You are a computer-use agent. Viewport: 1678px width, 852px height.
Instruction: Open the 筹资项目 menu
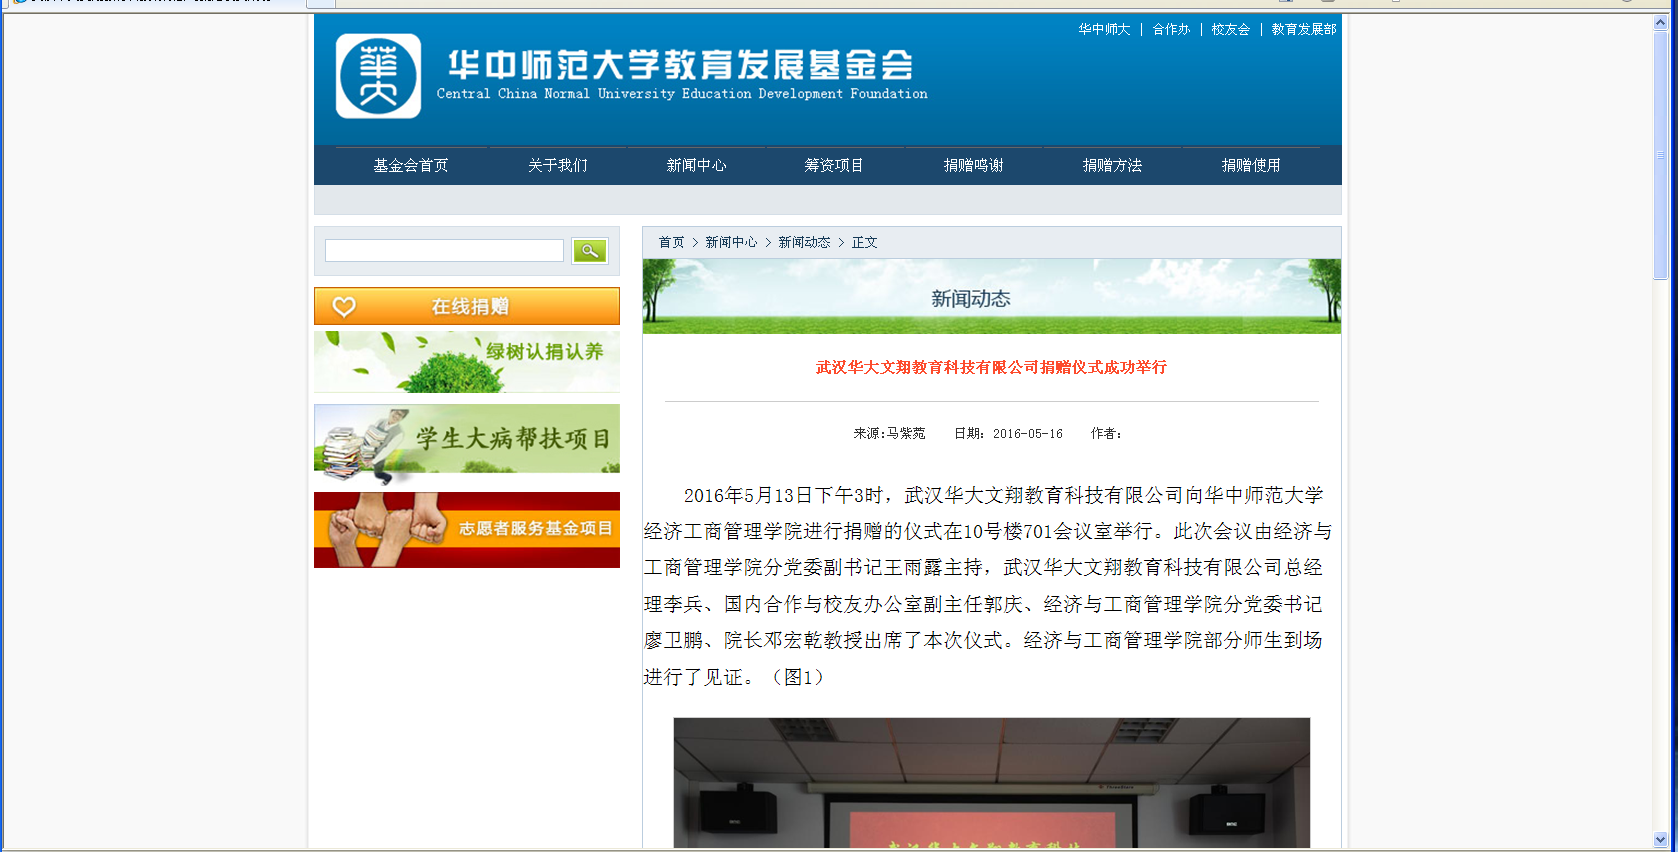click(x=834, y=166)
